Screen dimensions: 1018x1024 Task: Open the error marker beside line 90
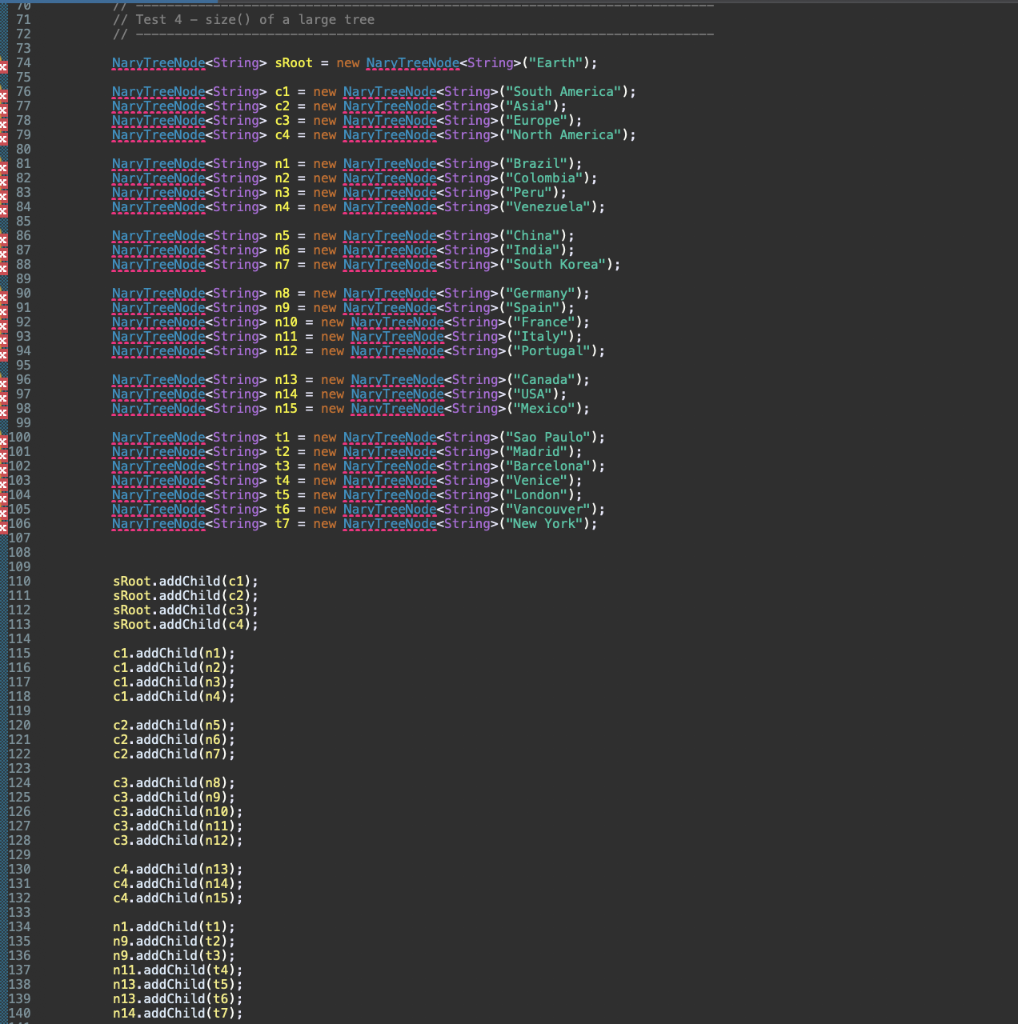point(3,296)
